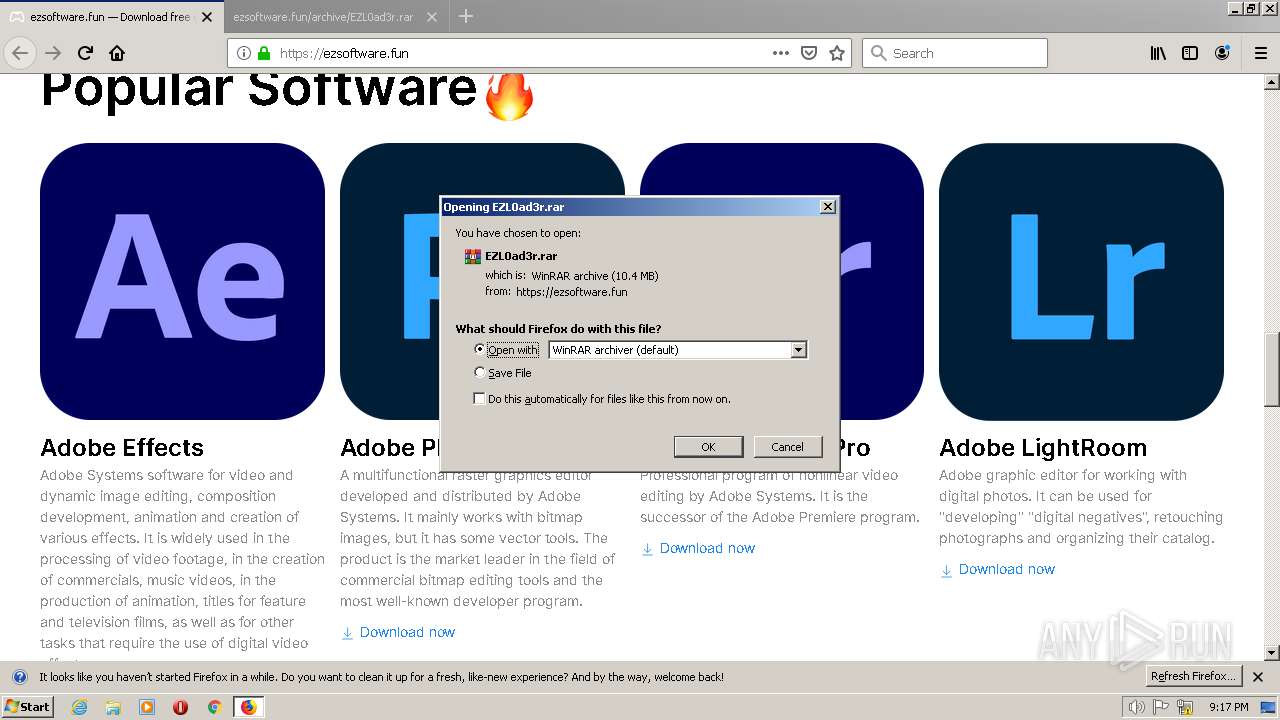Click the taskbar clock showing 9:17 PM
Image resolution: width=1280 pixels, height=720 pixels.
(x=1228, y=707)
